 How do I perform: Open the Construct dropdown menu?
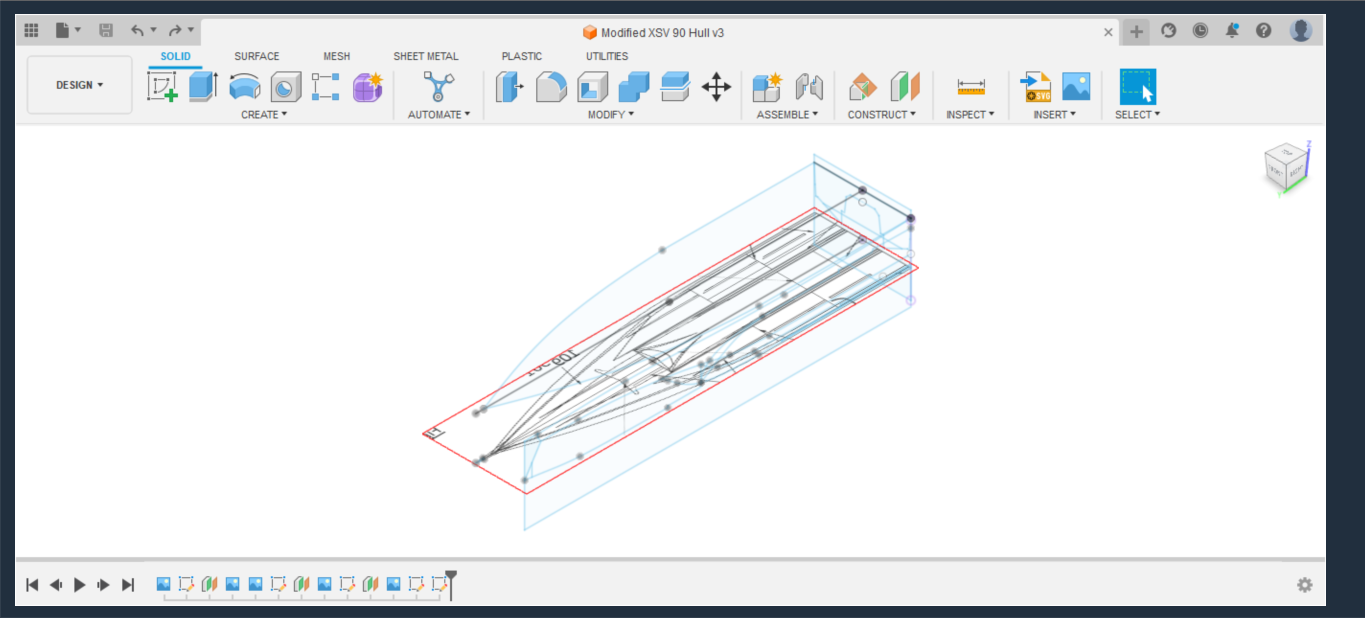(x=881, y=114)
